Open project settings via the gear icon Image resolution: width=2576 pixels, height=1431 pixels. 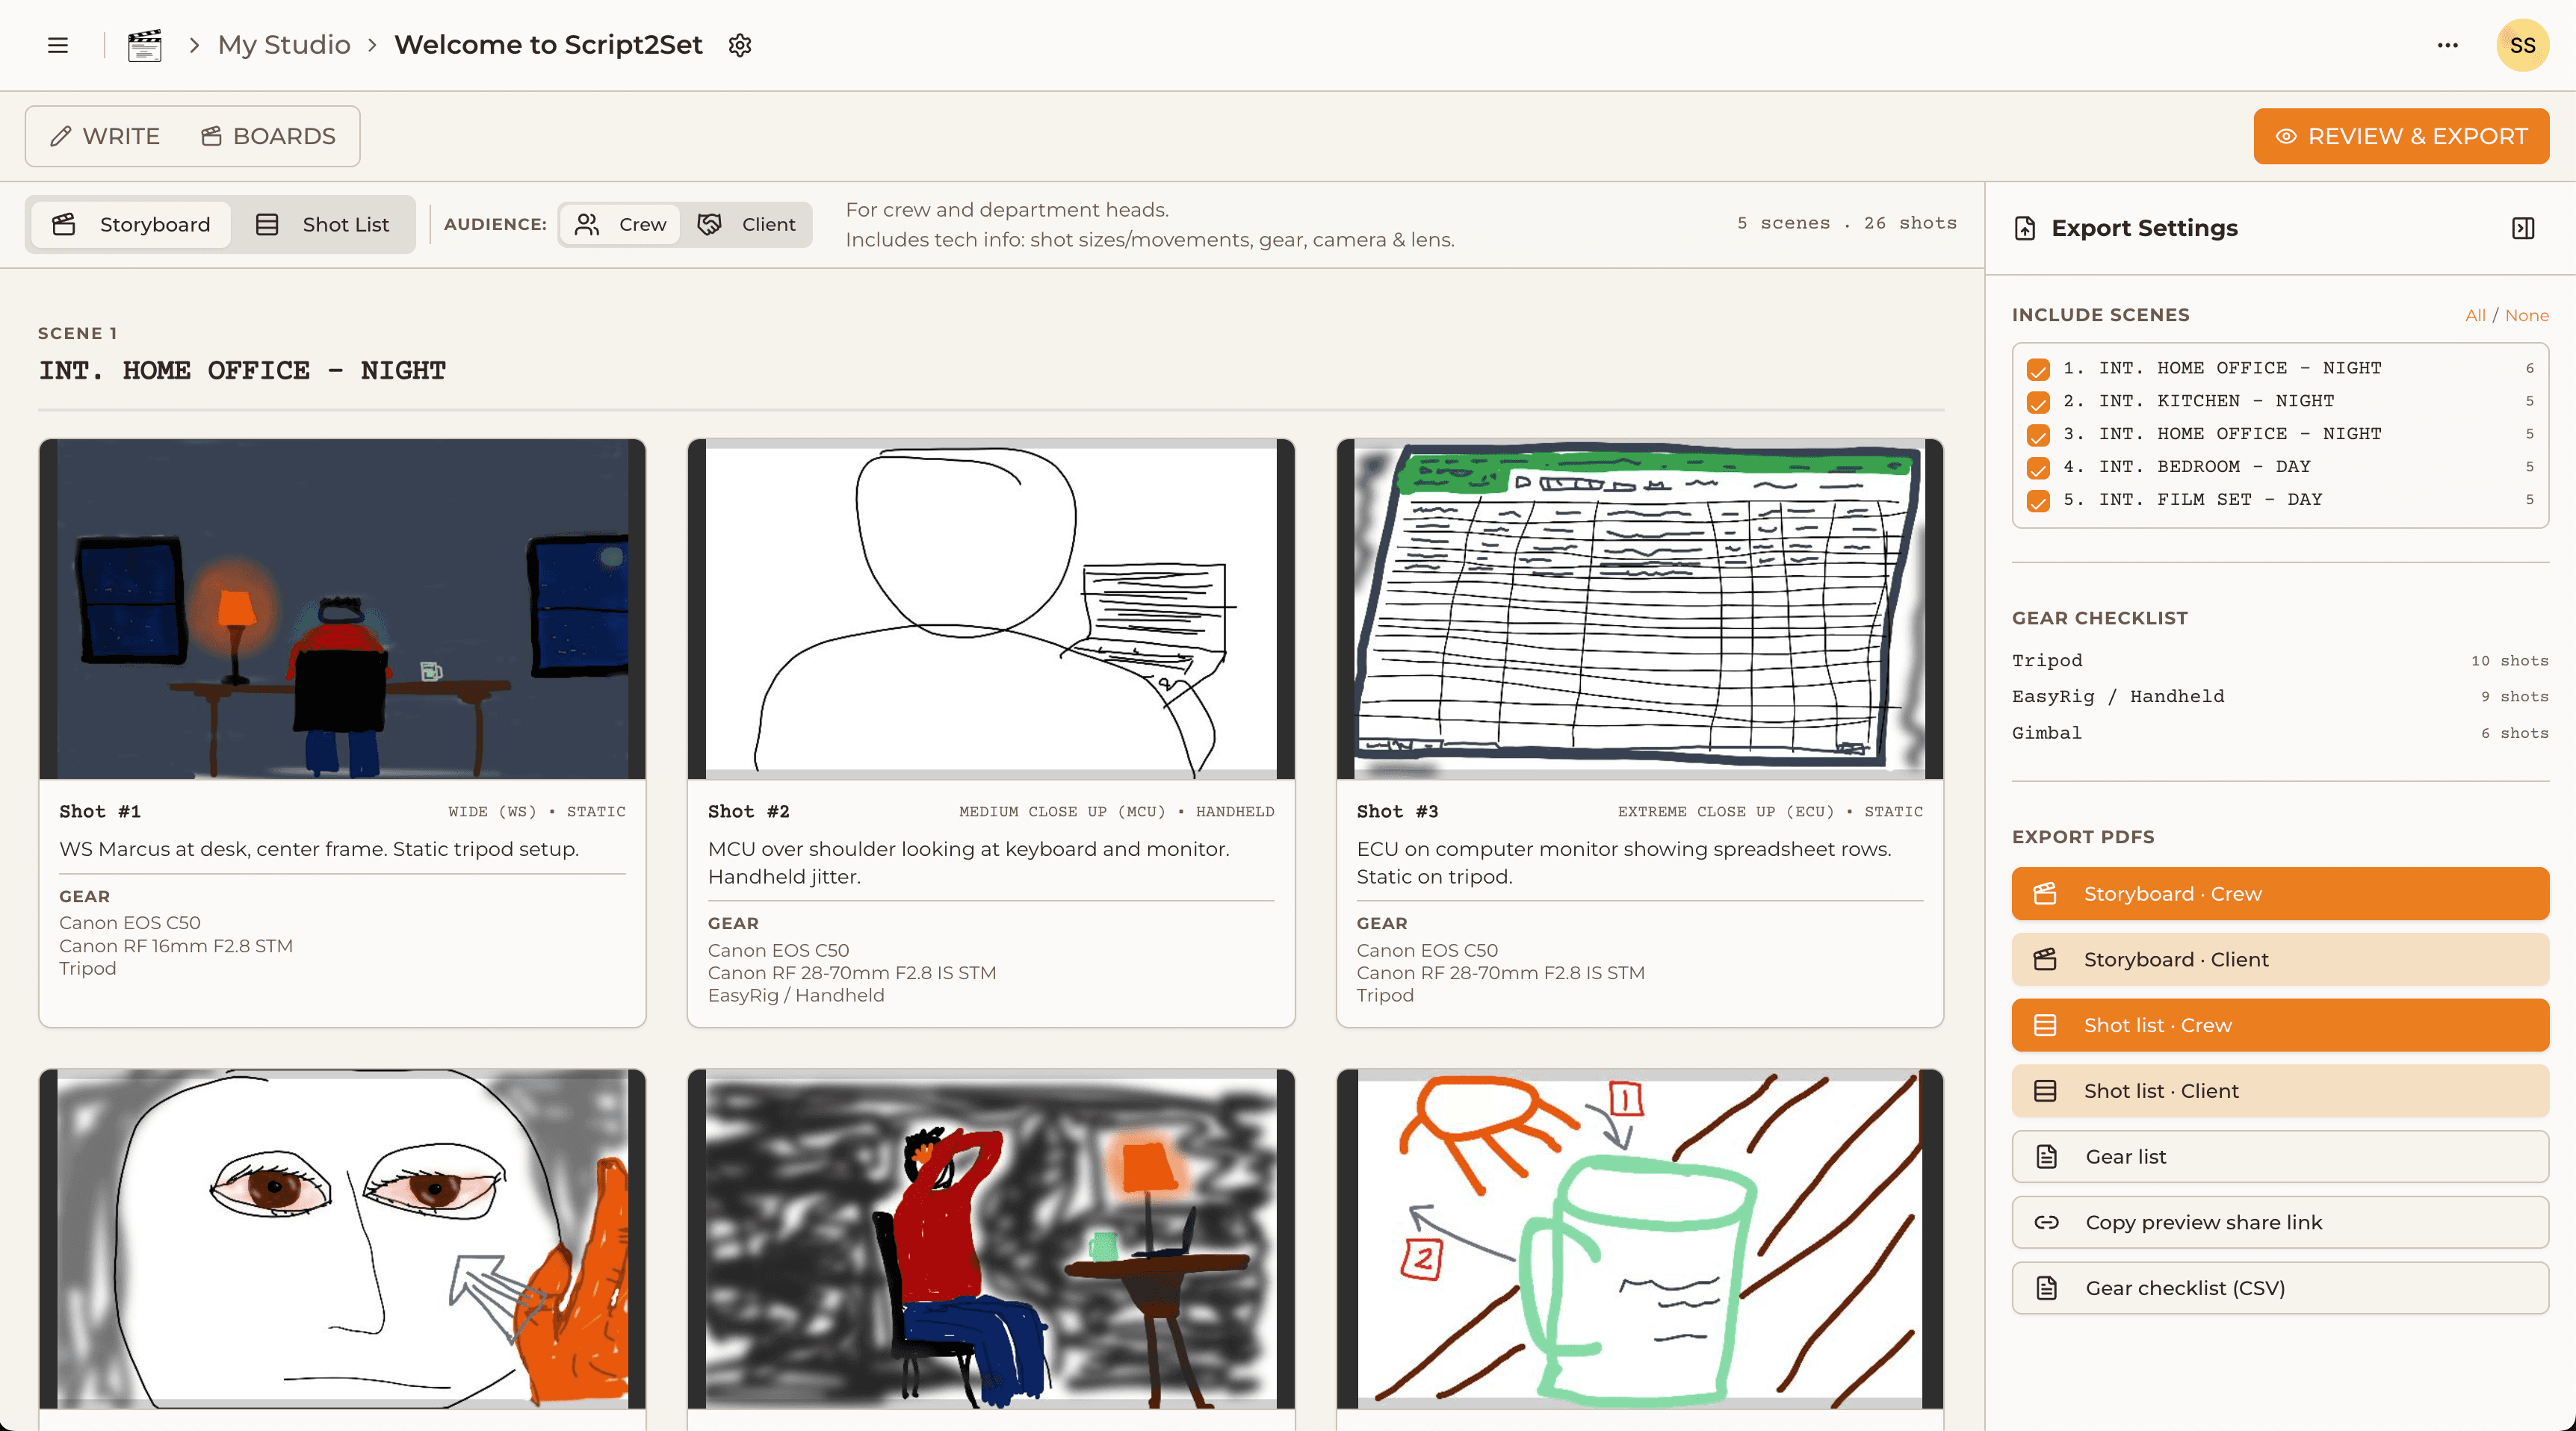tap(740, 45)
